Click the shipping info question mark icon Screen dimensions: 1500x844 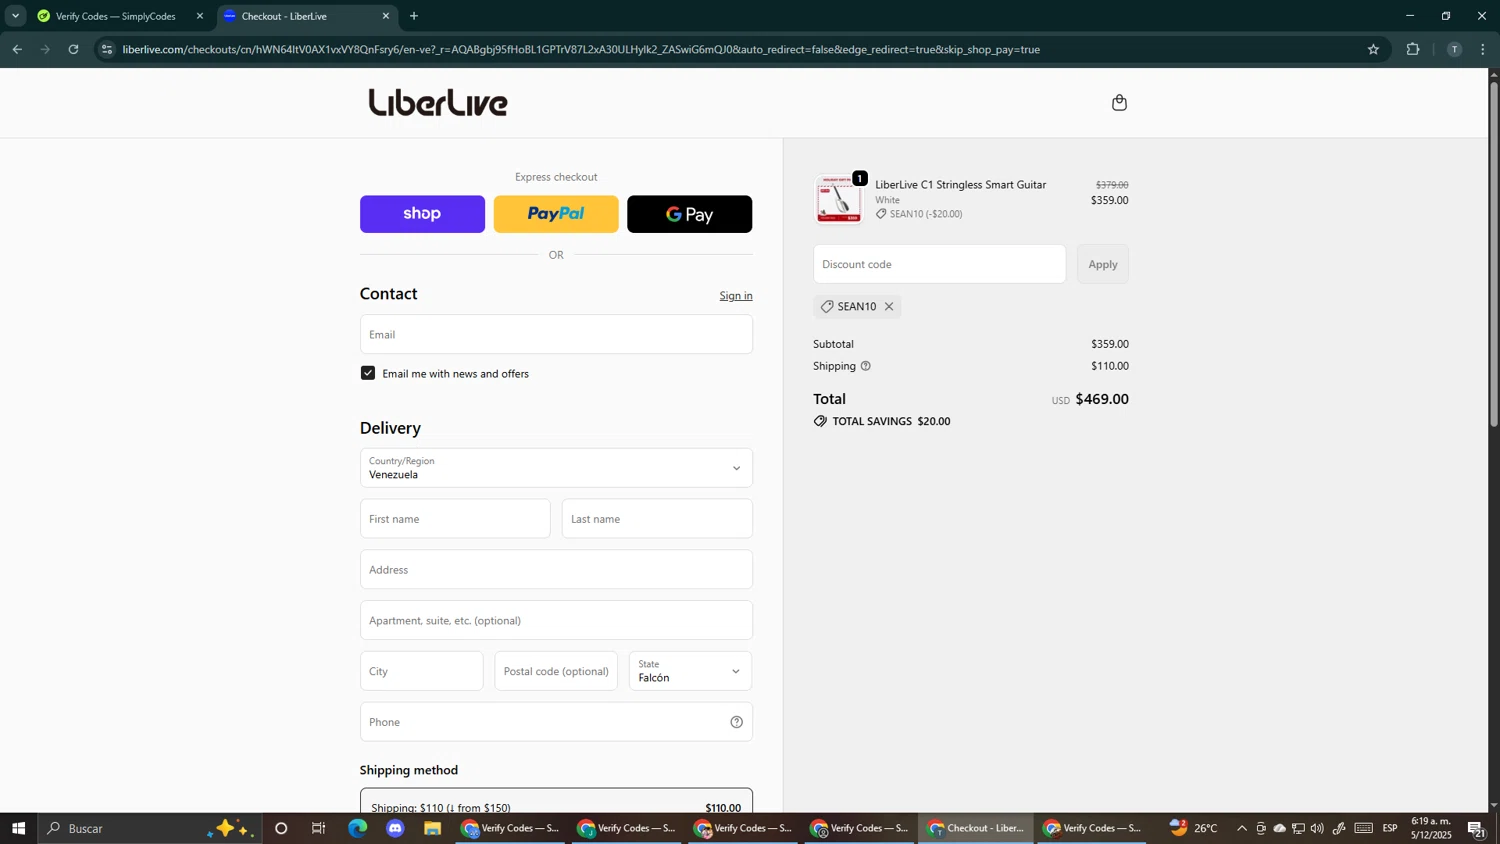[x=865, y=366]
